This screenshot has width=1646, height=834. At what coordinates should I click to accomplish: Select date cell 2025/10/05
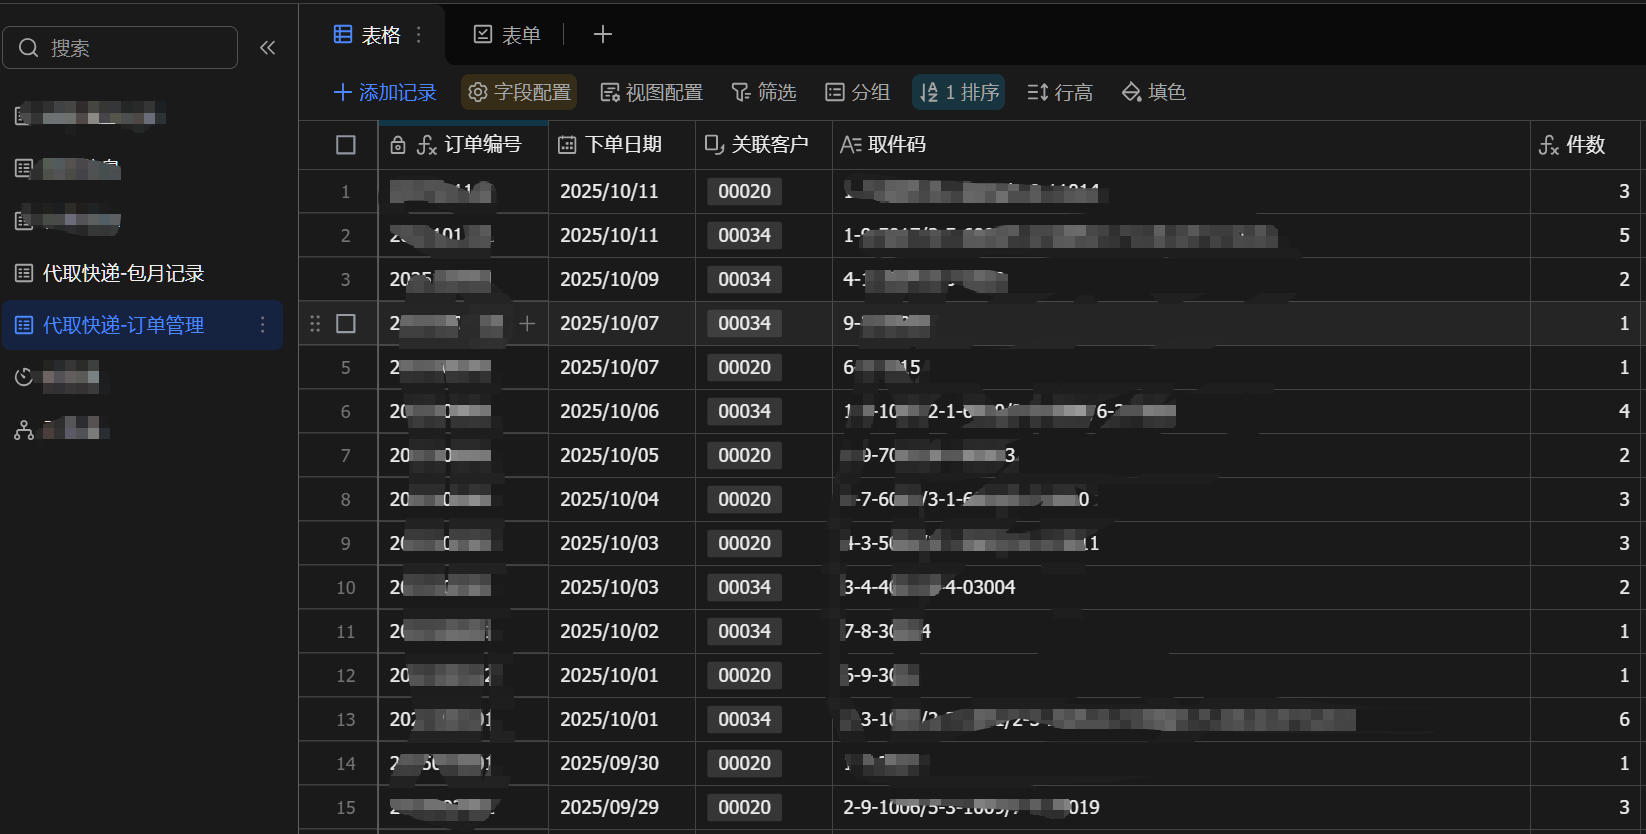tap(622, 456)
